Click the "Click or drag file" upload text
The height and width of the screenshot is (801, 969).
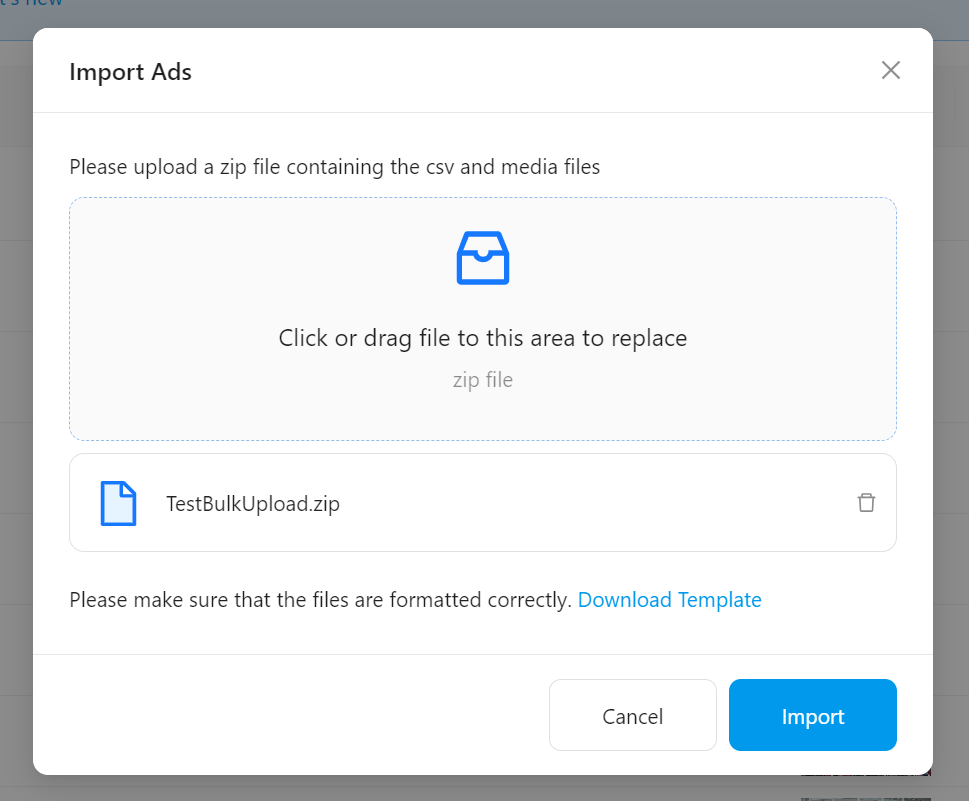click(x=483, y=338)
